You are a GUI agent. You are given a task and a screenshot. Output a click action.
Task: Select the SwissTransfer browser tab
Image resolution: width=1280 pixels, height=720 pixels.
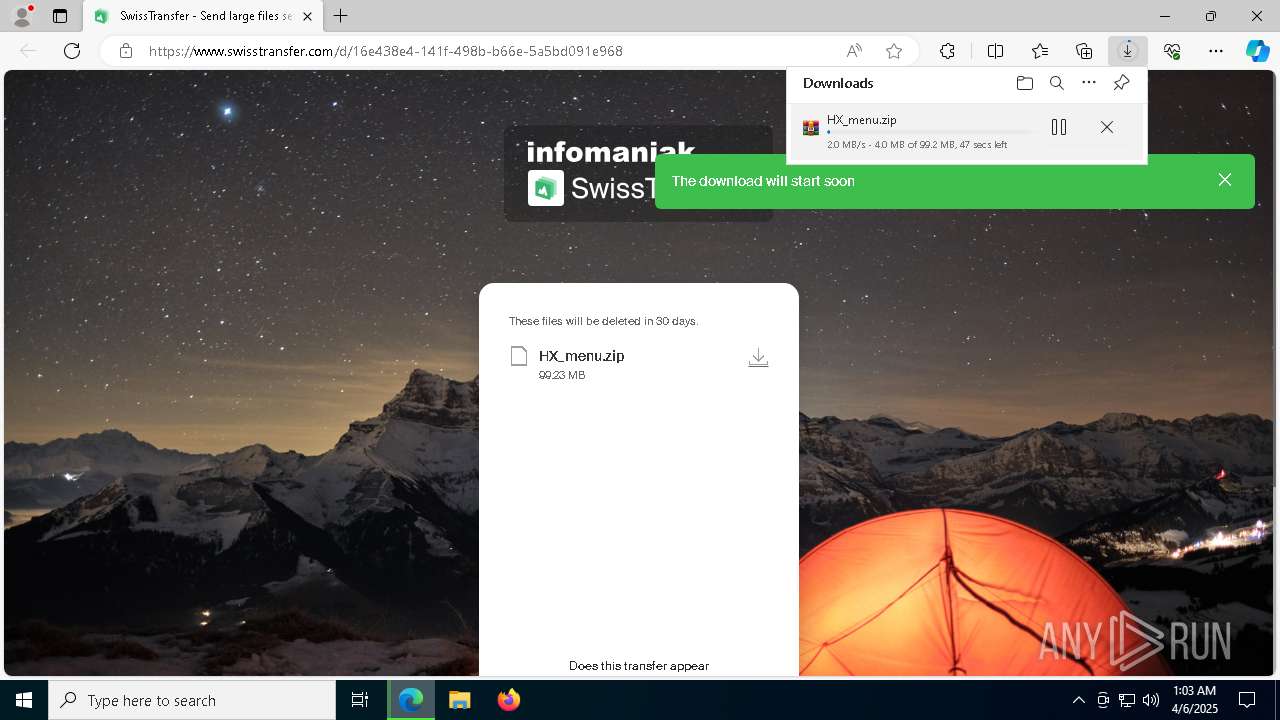pos(203,16)
